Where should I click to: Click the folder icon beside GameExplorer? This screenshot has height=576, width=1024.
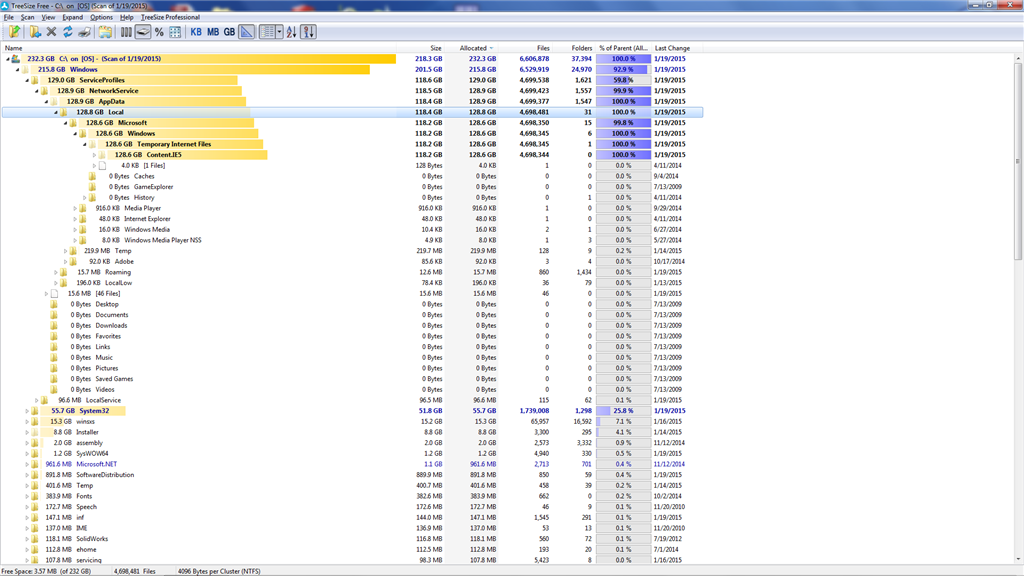click(93, 187)
